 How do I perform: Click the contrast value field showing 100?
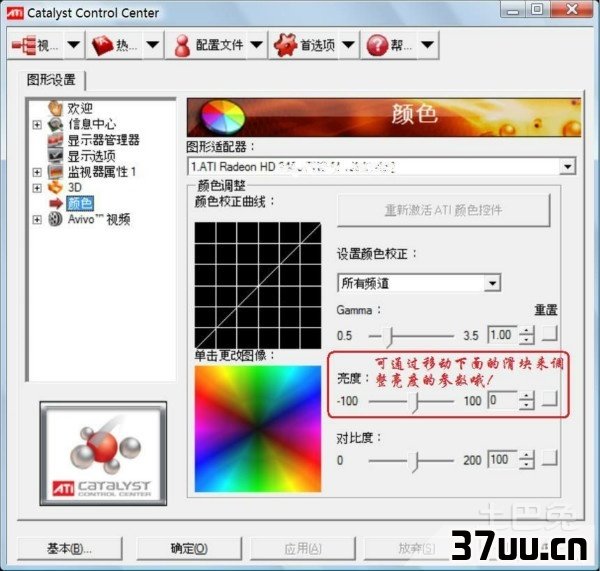[x=502, y=459]
